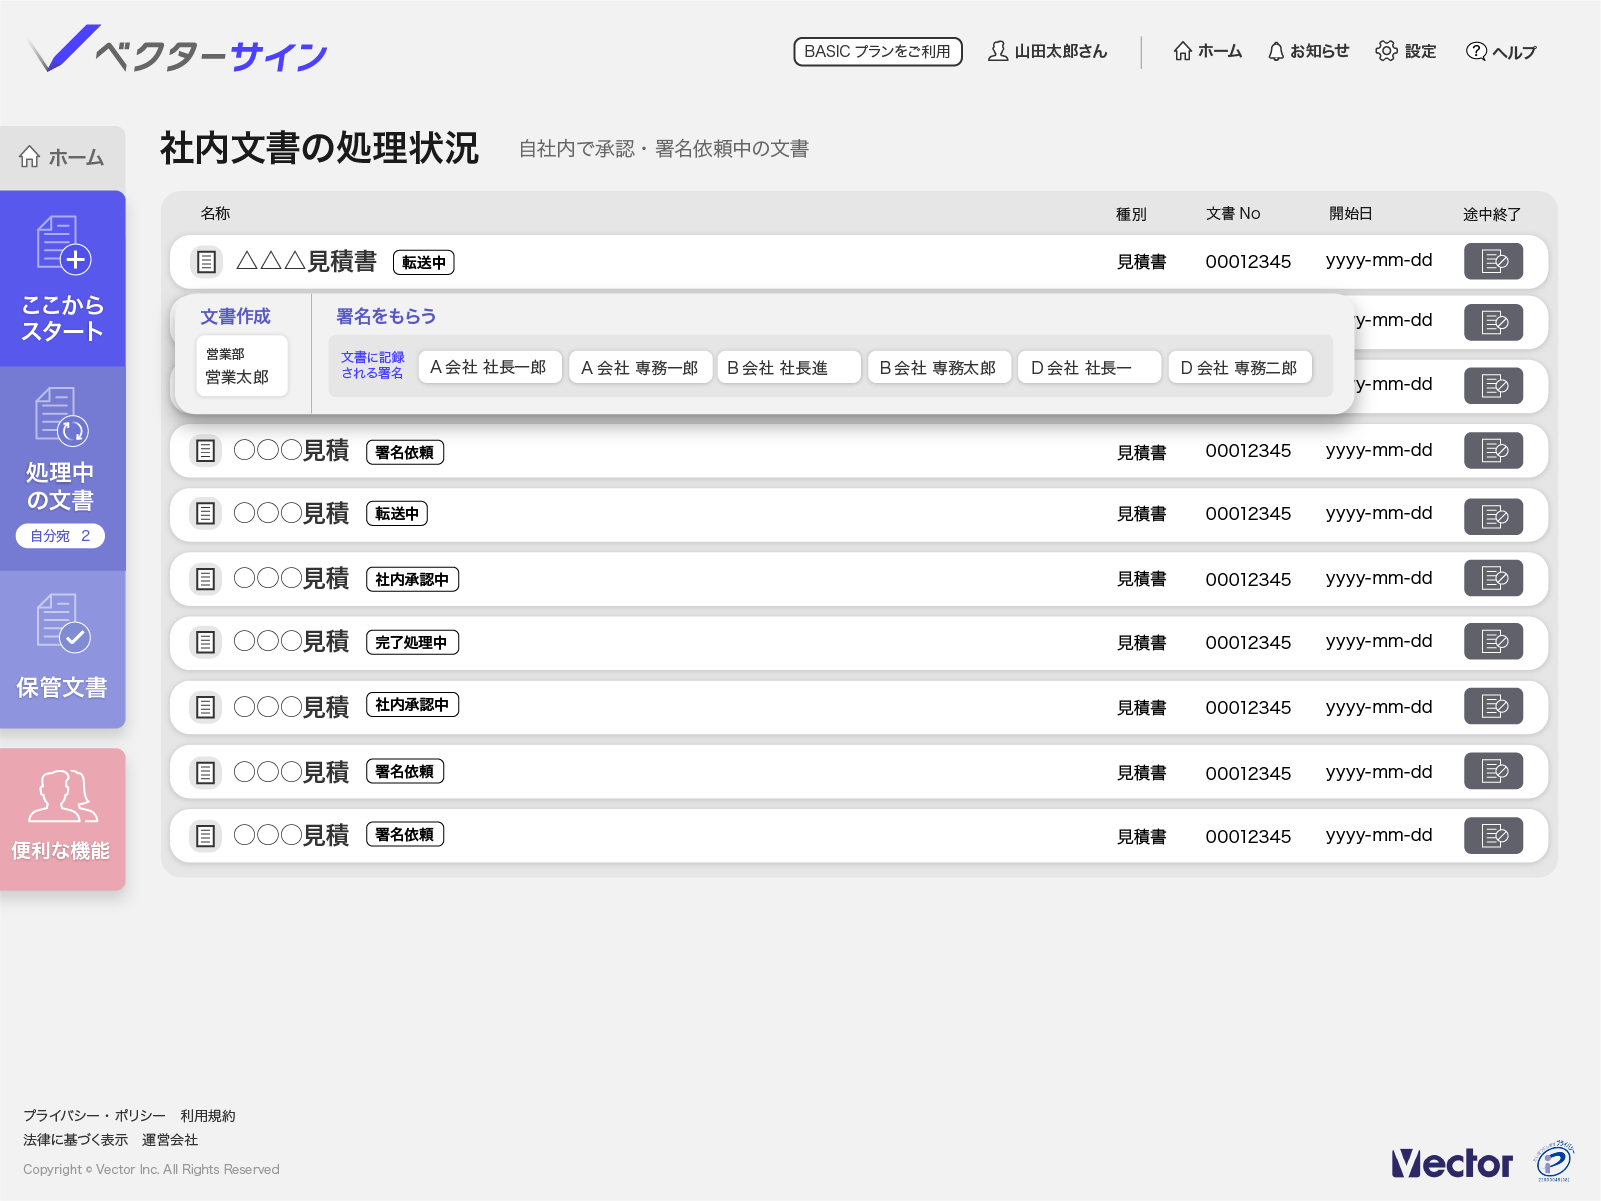1601x1201 pixels.
Task: Select signer A会社 専務一郎
Action: pyautogui.click(x=641, y=367)
